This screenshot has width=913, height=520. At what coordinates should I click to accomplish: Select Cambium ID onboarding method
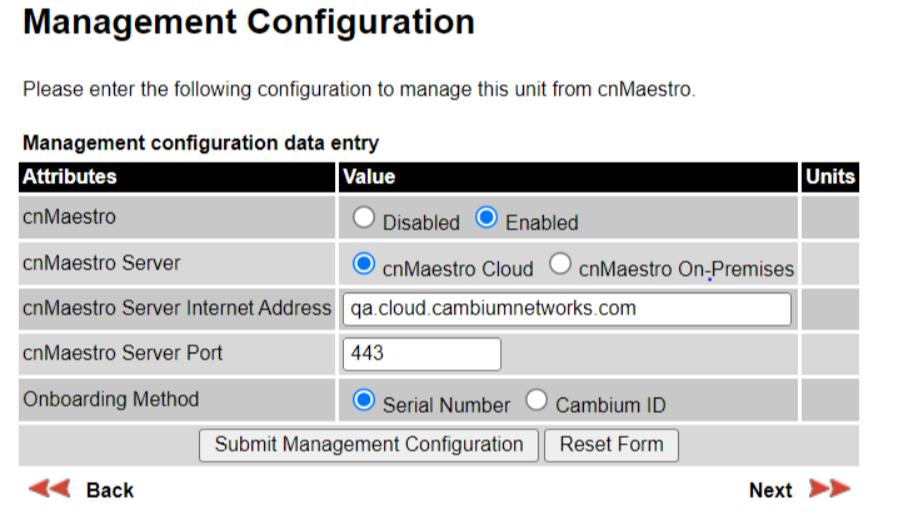click(536, 400)
